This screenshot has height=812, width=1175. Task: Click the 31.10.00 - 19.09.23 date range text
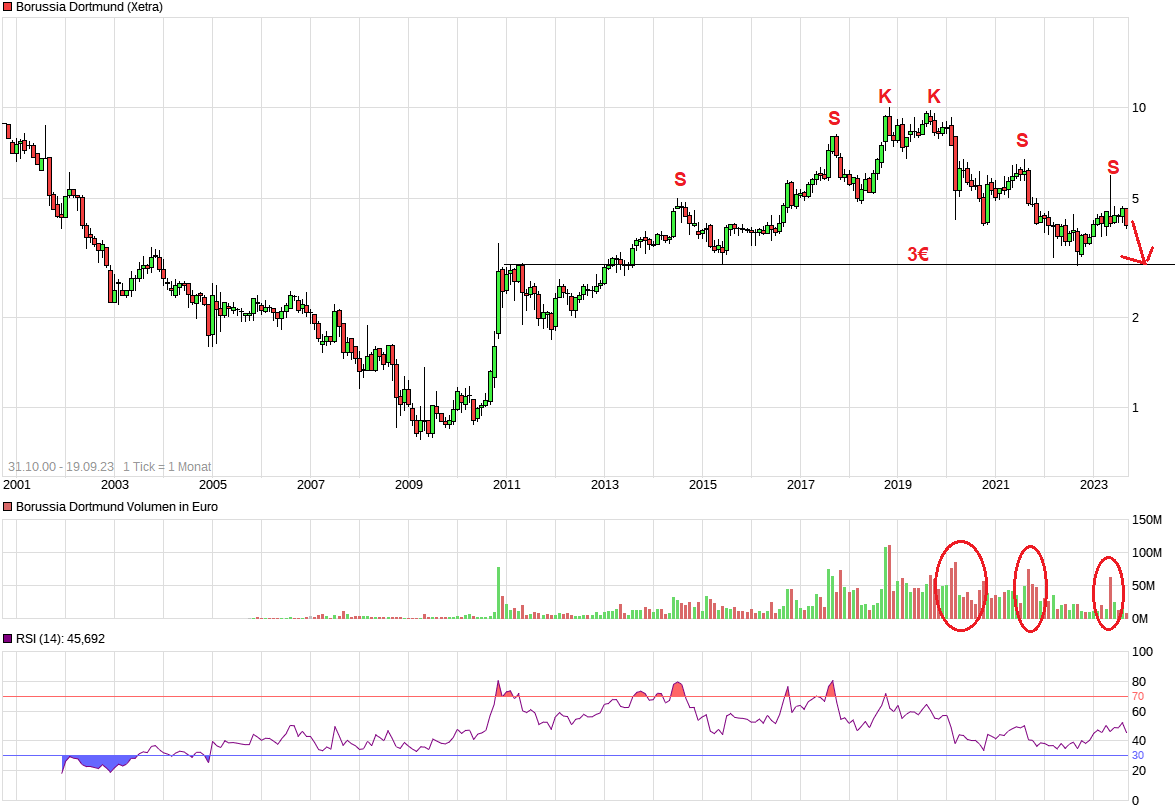click(60, 467)
